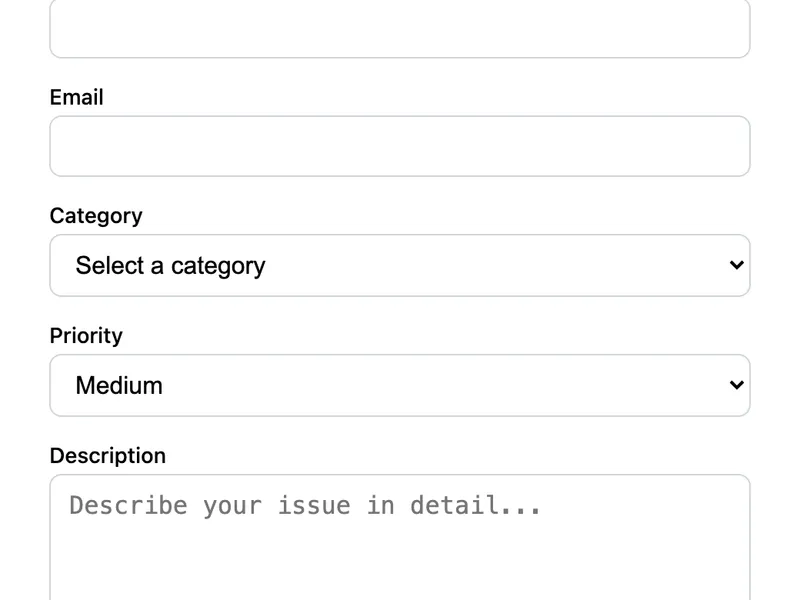Click the Email input field
This screenshot has height=600, width=800.
tap(400, 147)
